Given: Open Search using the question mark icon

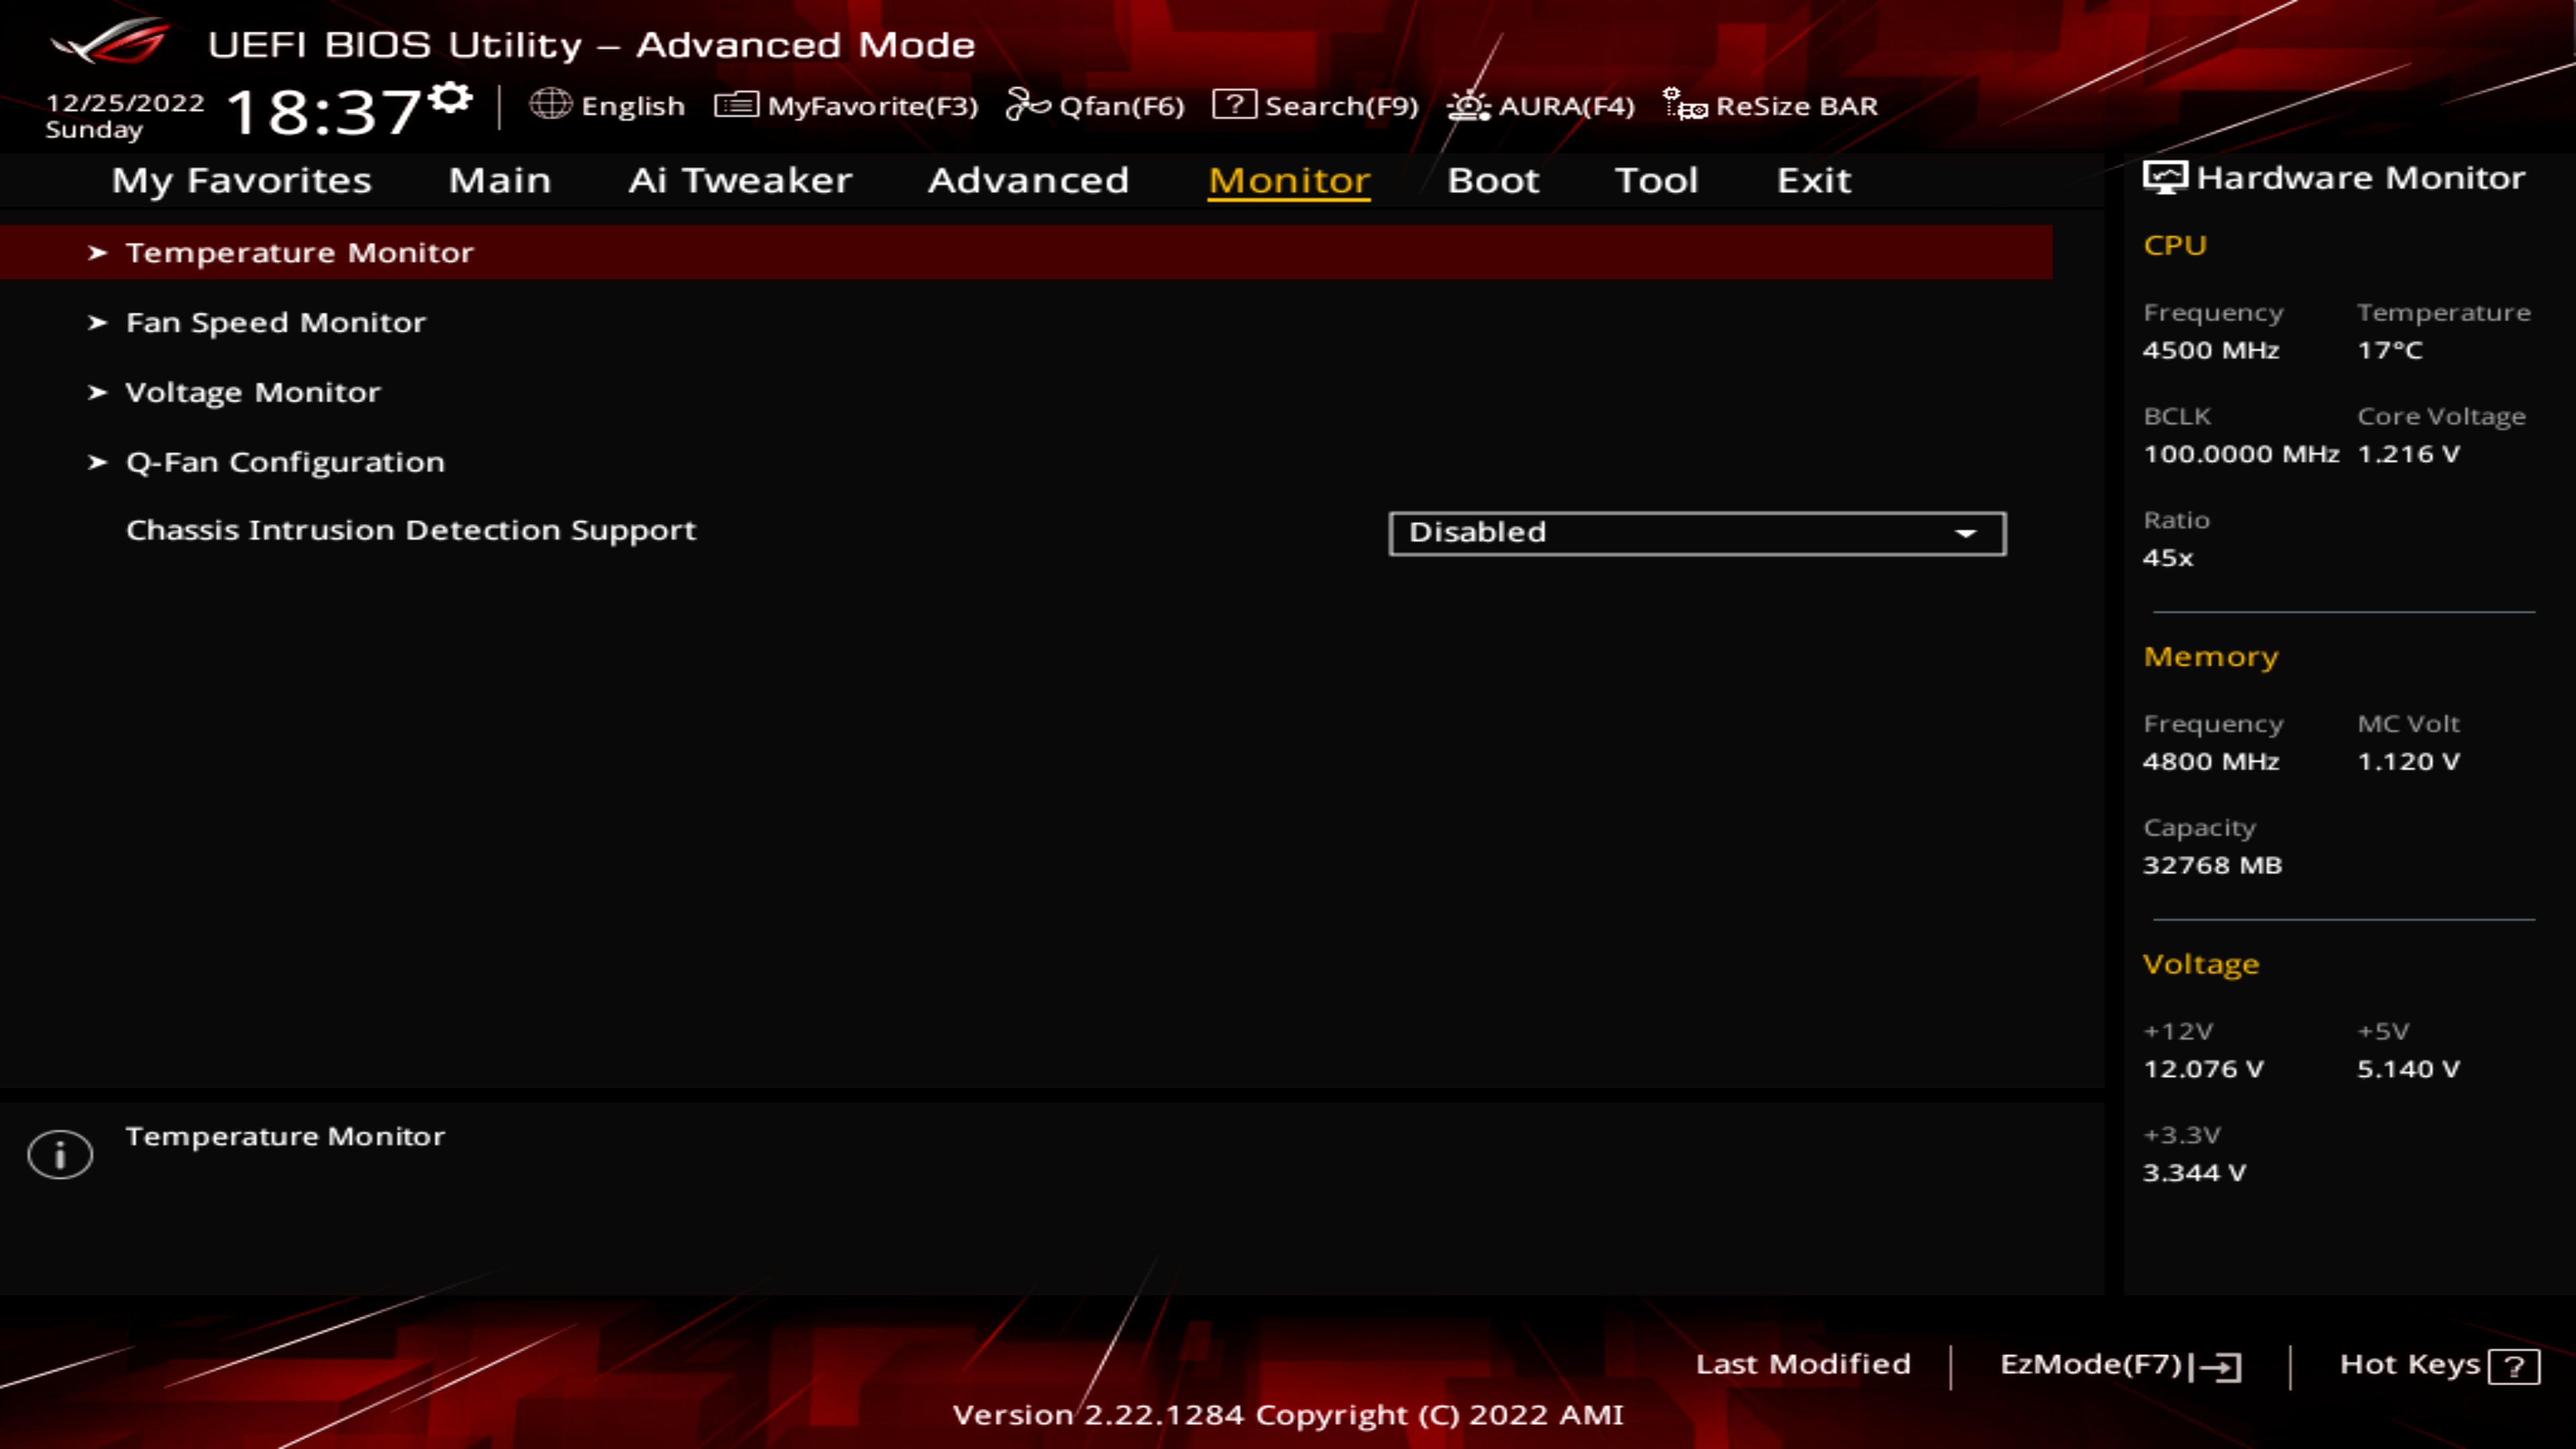Looking at the screenshot, I should coord(1234,105).
